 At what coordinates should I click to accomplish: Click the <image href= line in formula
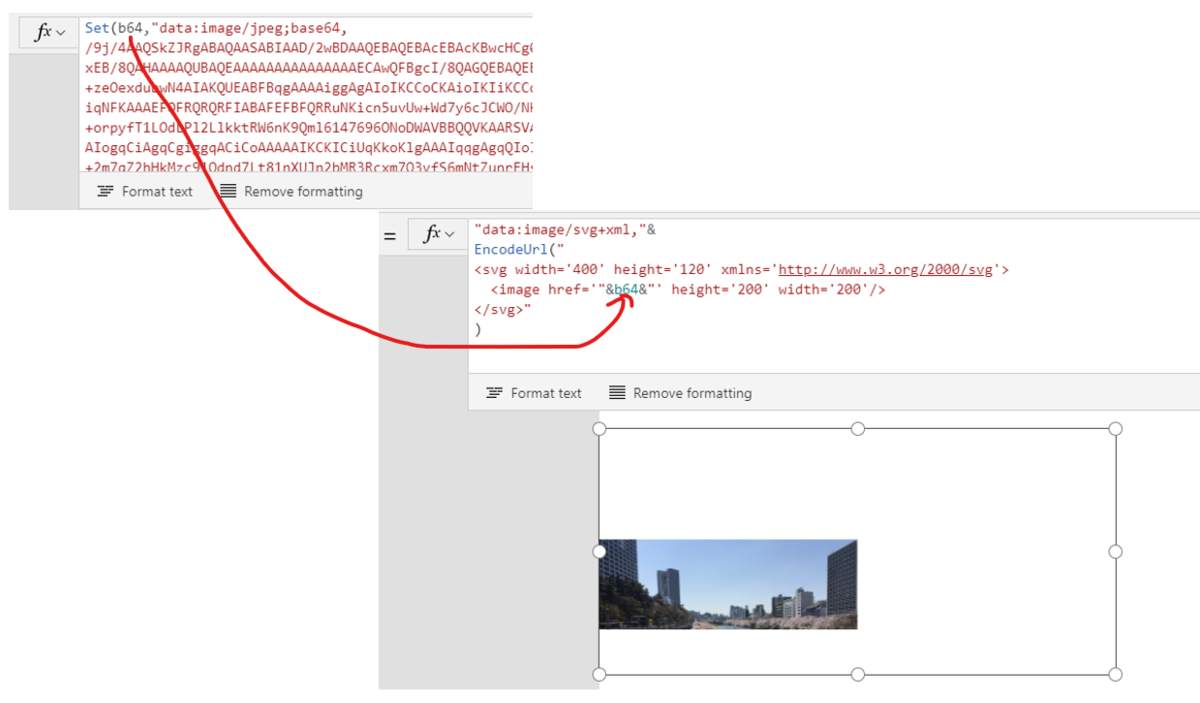688,289
